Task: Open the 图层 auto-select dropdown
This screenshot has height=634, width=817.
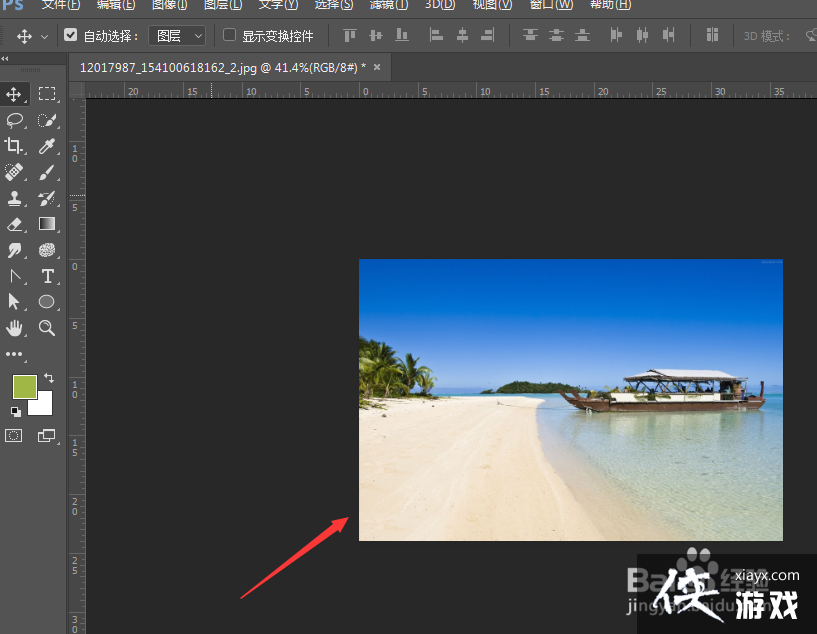Action: coord(177,36)
